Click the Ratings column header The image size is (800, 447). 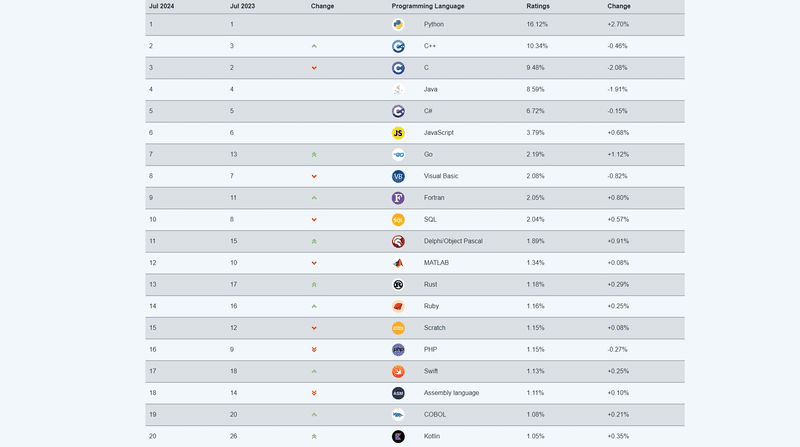(538, 6)
